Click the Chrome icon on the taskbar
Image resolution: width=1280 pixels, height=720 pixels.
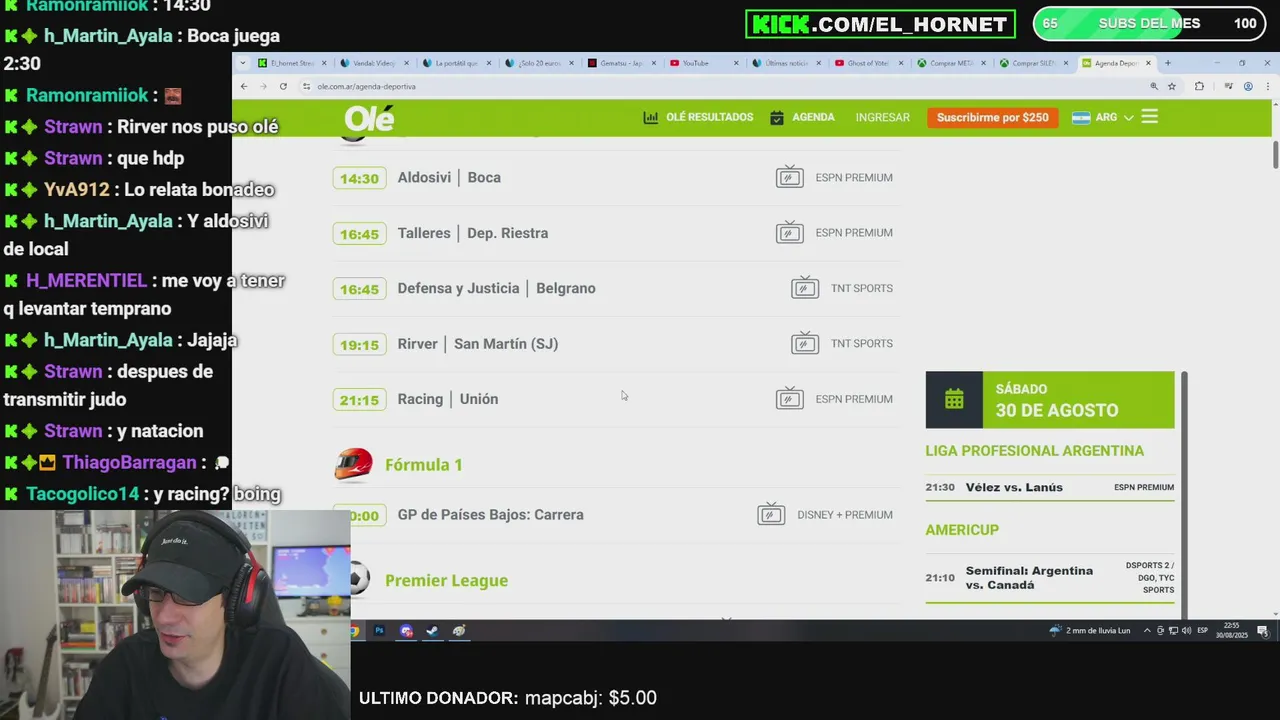355,631
